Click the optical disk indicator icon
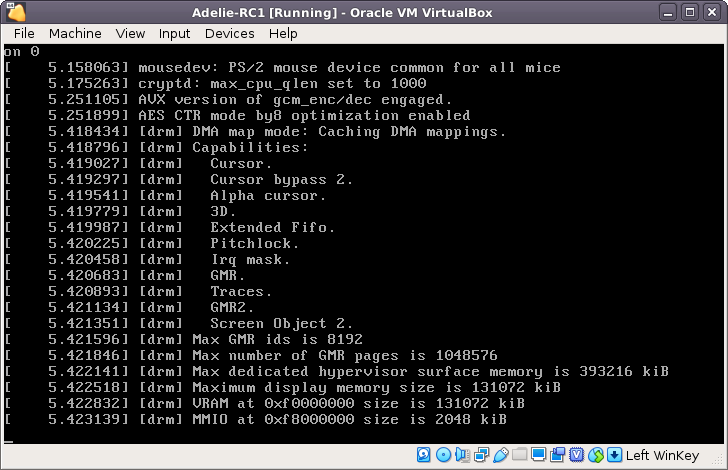The width and height of the screenshot is (728, 470). (443, 455)
